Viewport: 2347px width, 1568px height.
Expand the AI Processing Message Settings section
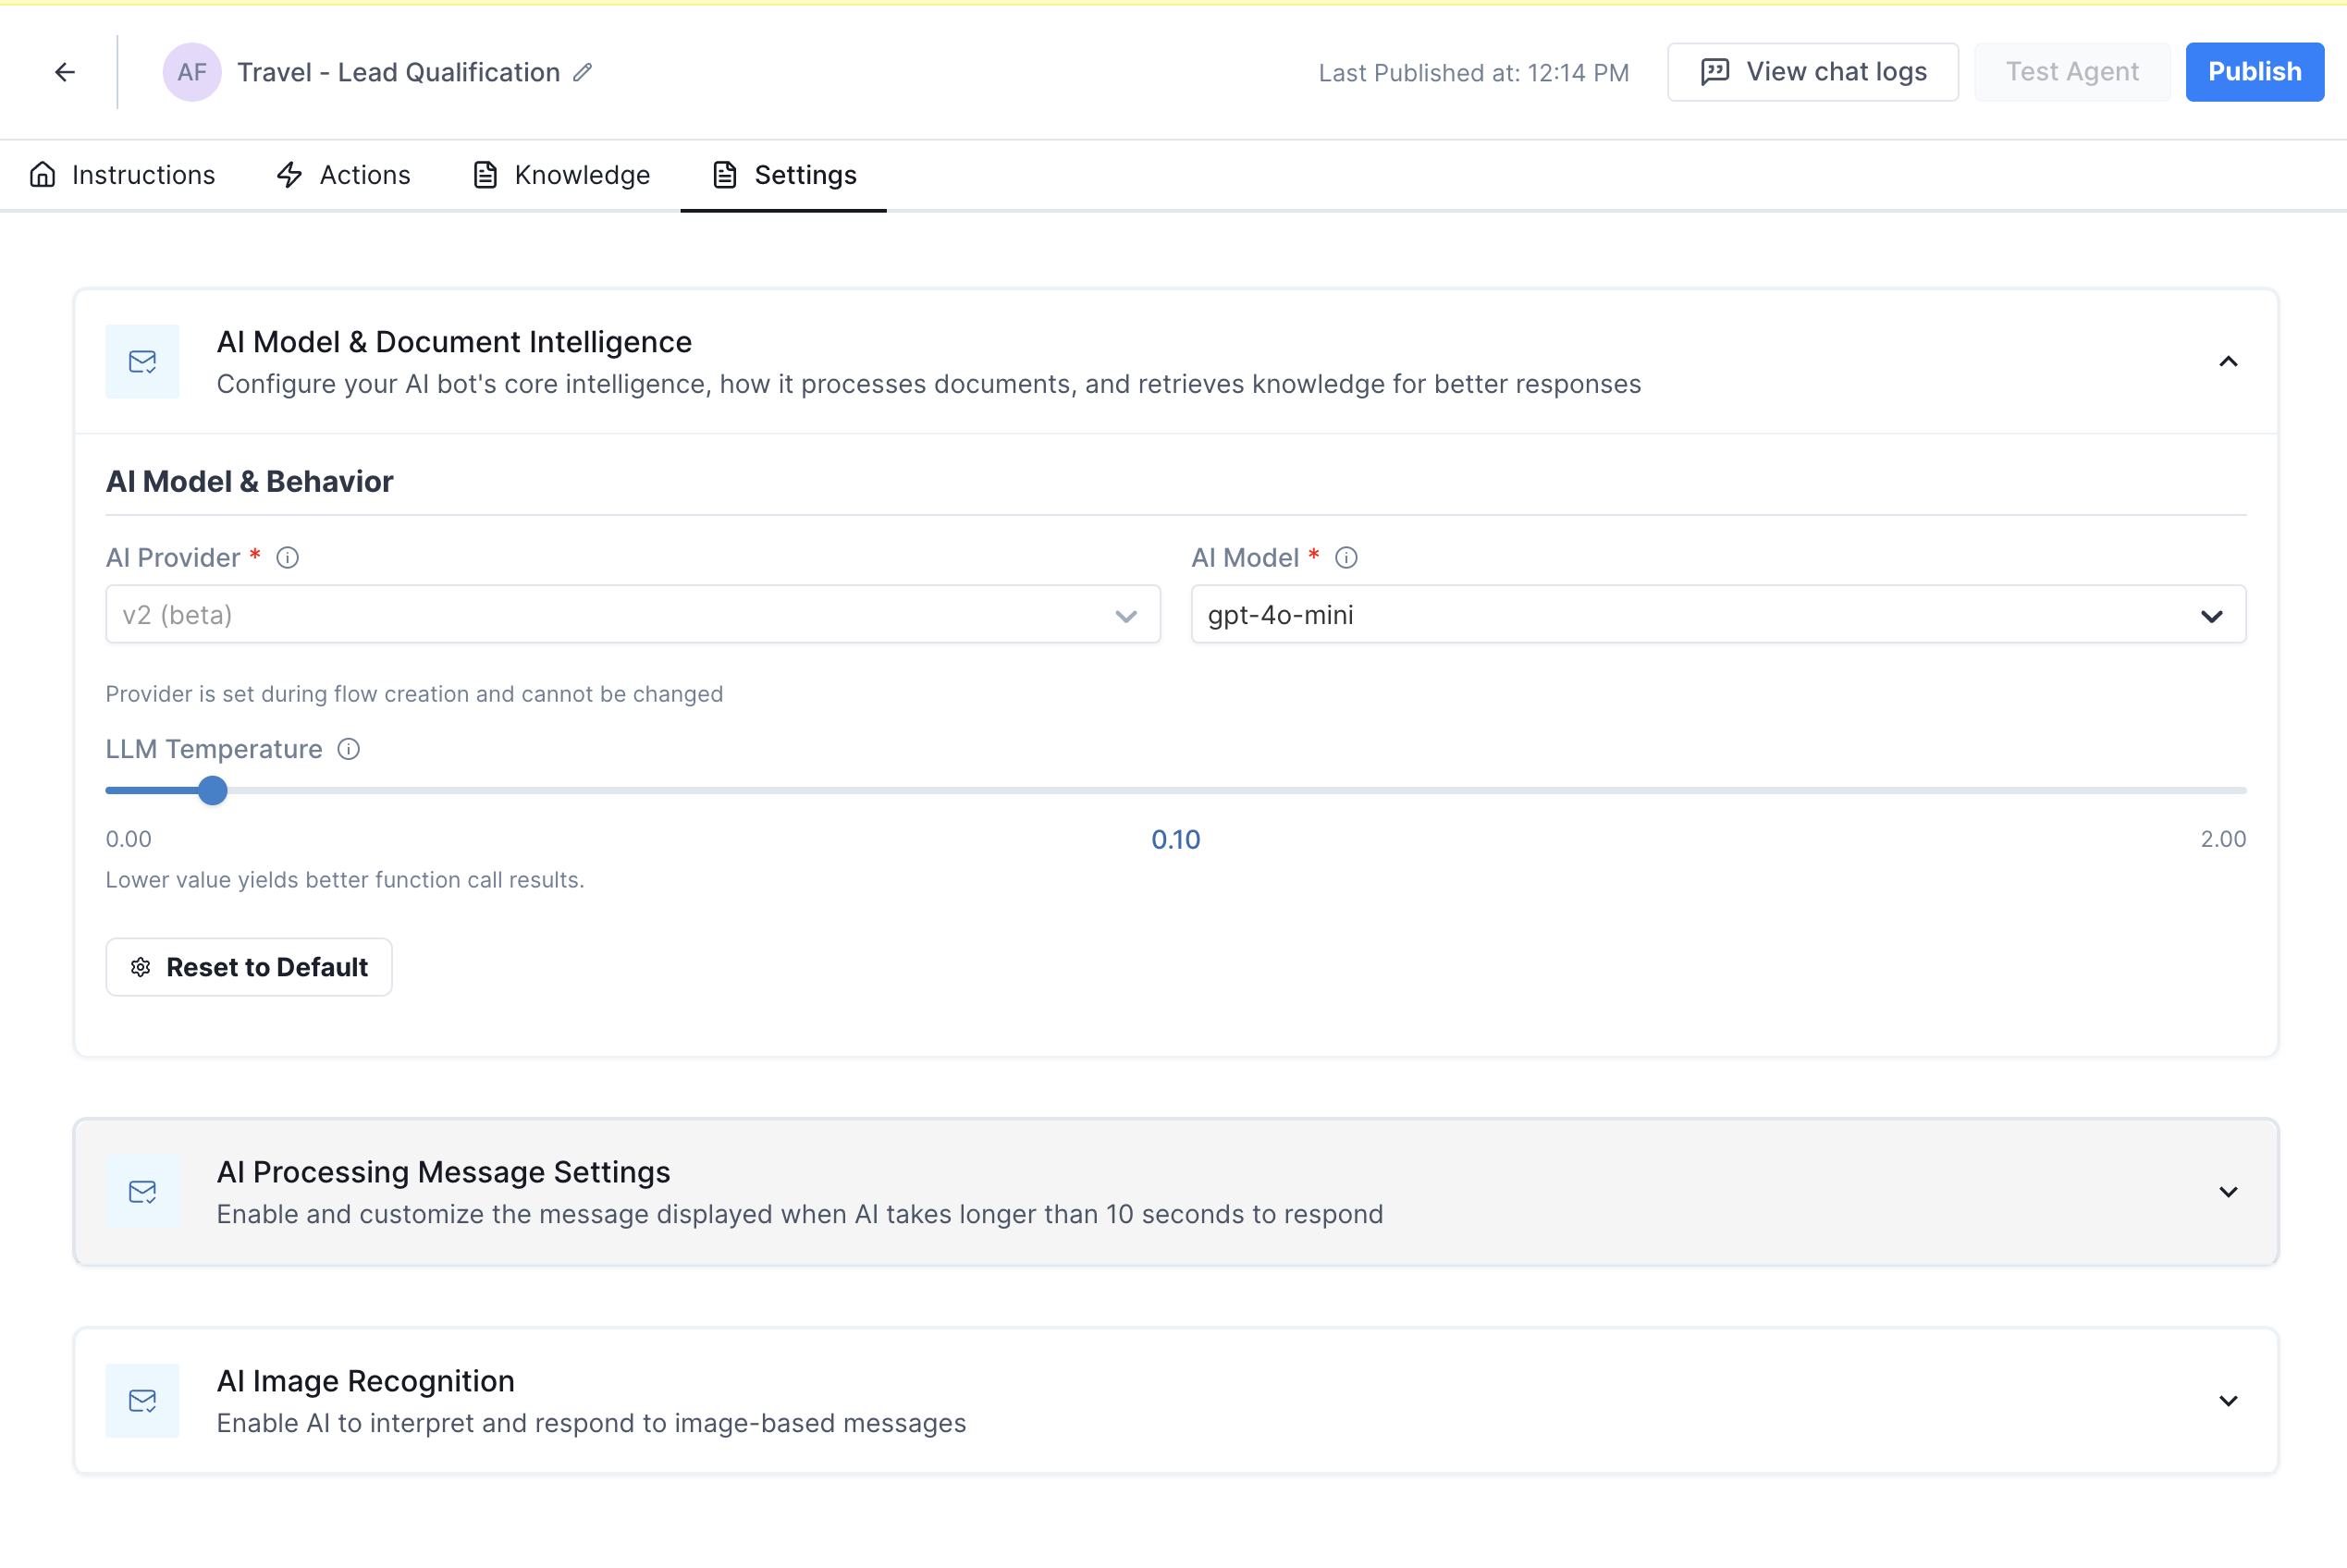(2228, 1192)
